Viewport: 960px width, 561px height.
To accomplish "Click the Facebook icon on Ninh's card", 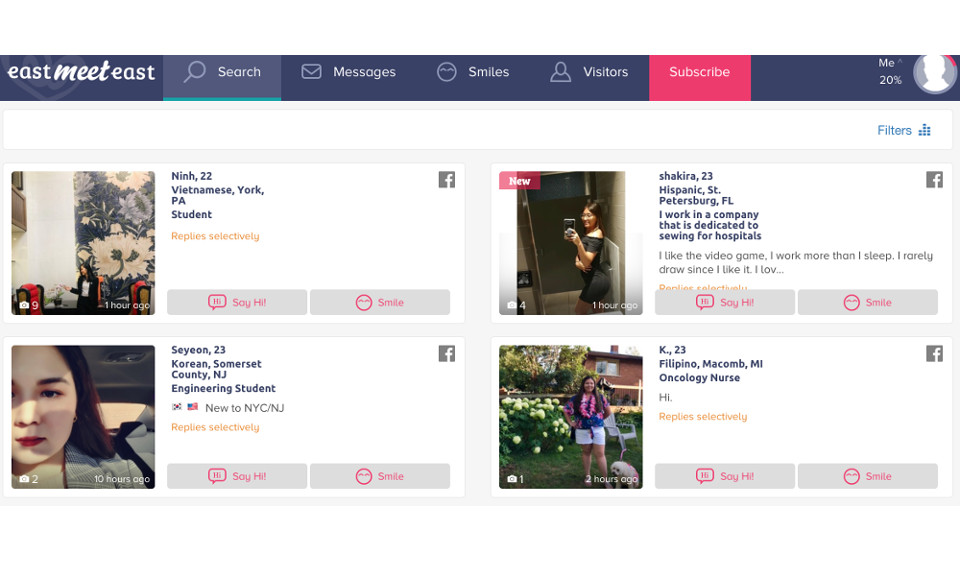I will pos(447,180).
